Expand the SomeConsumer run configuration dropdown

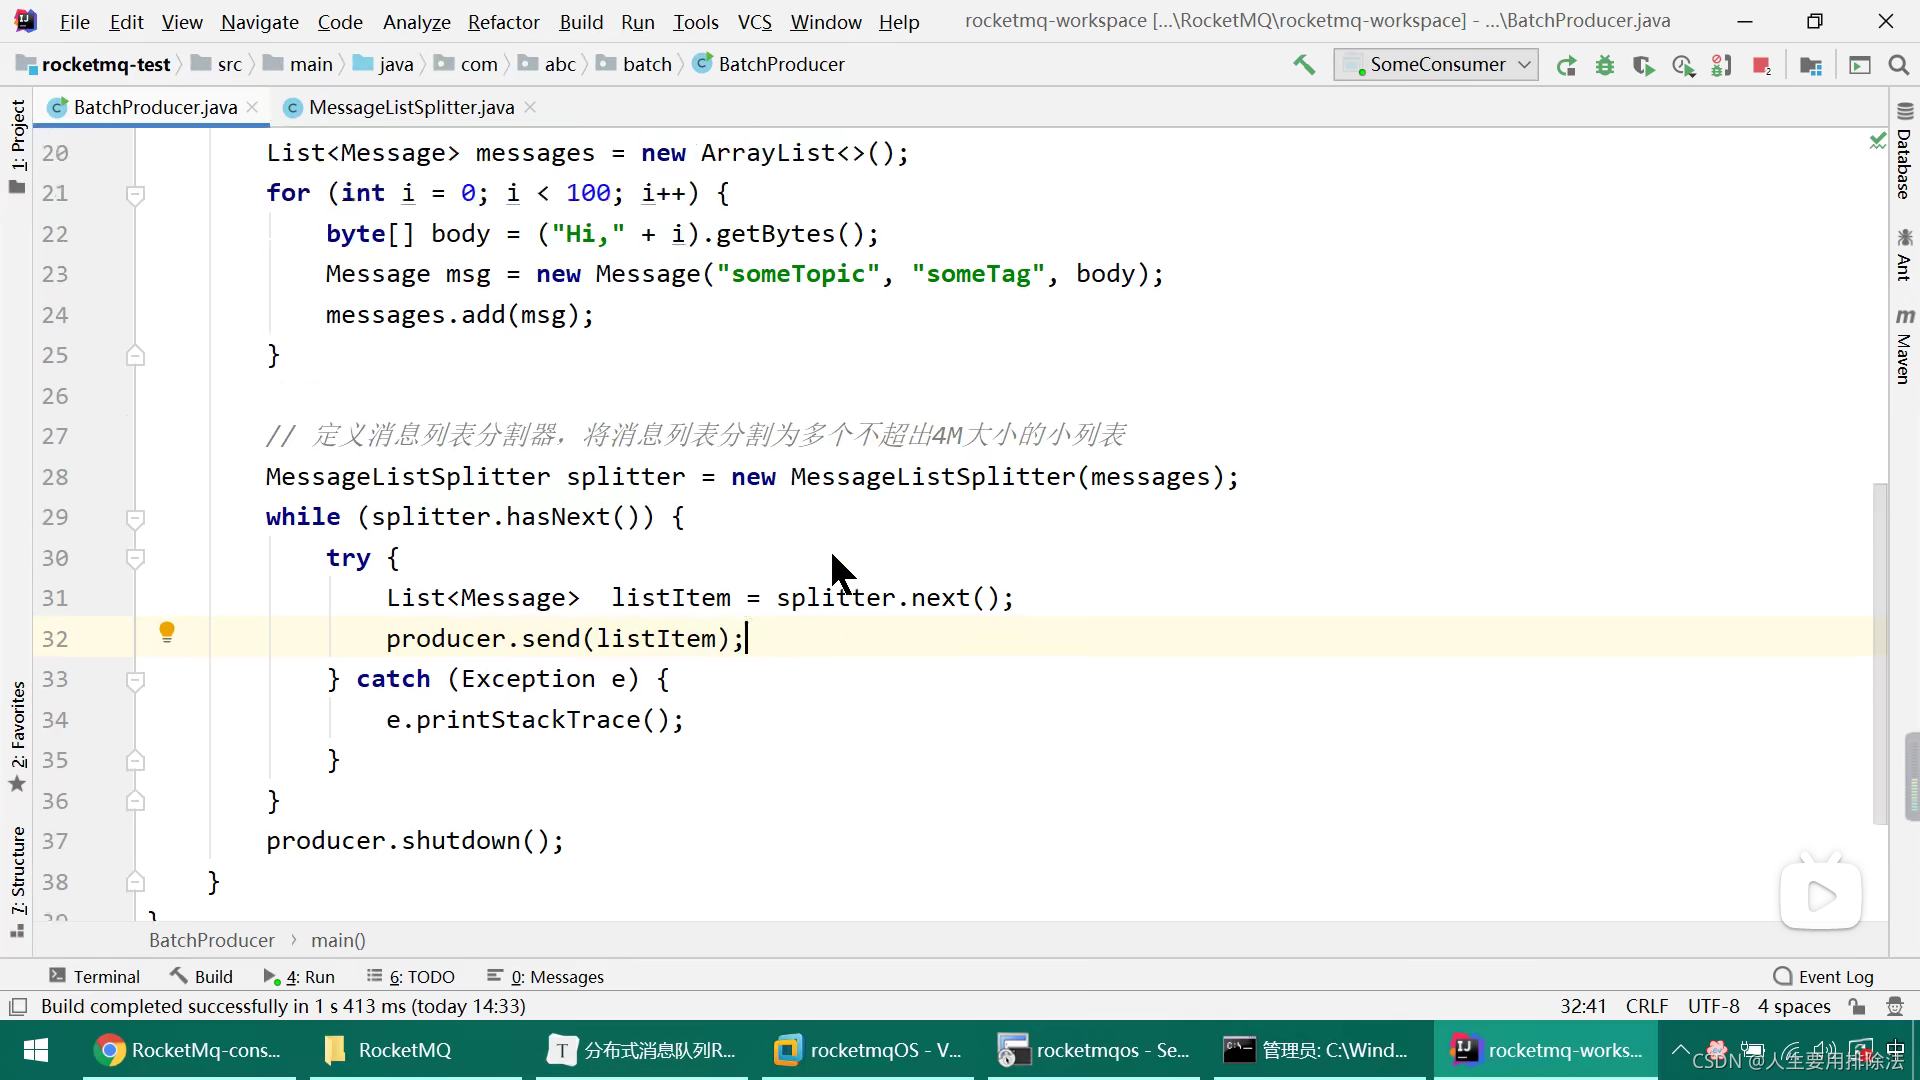tap(1524, 63)
